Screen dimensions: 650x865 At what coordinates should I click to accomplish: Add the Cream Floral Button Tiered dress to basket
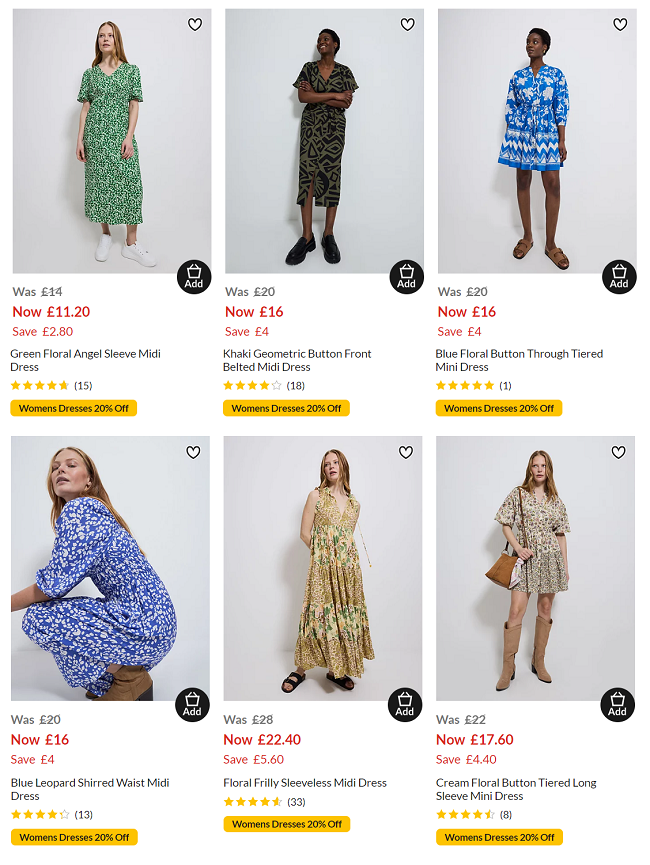(x=619, y=703)
